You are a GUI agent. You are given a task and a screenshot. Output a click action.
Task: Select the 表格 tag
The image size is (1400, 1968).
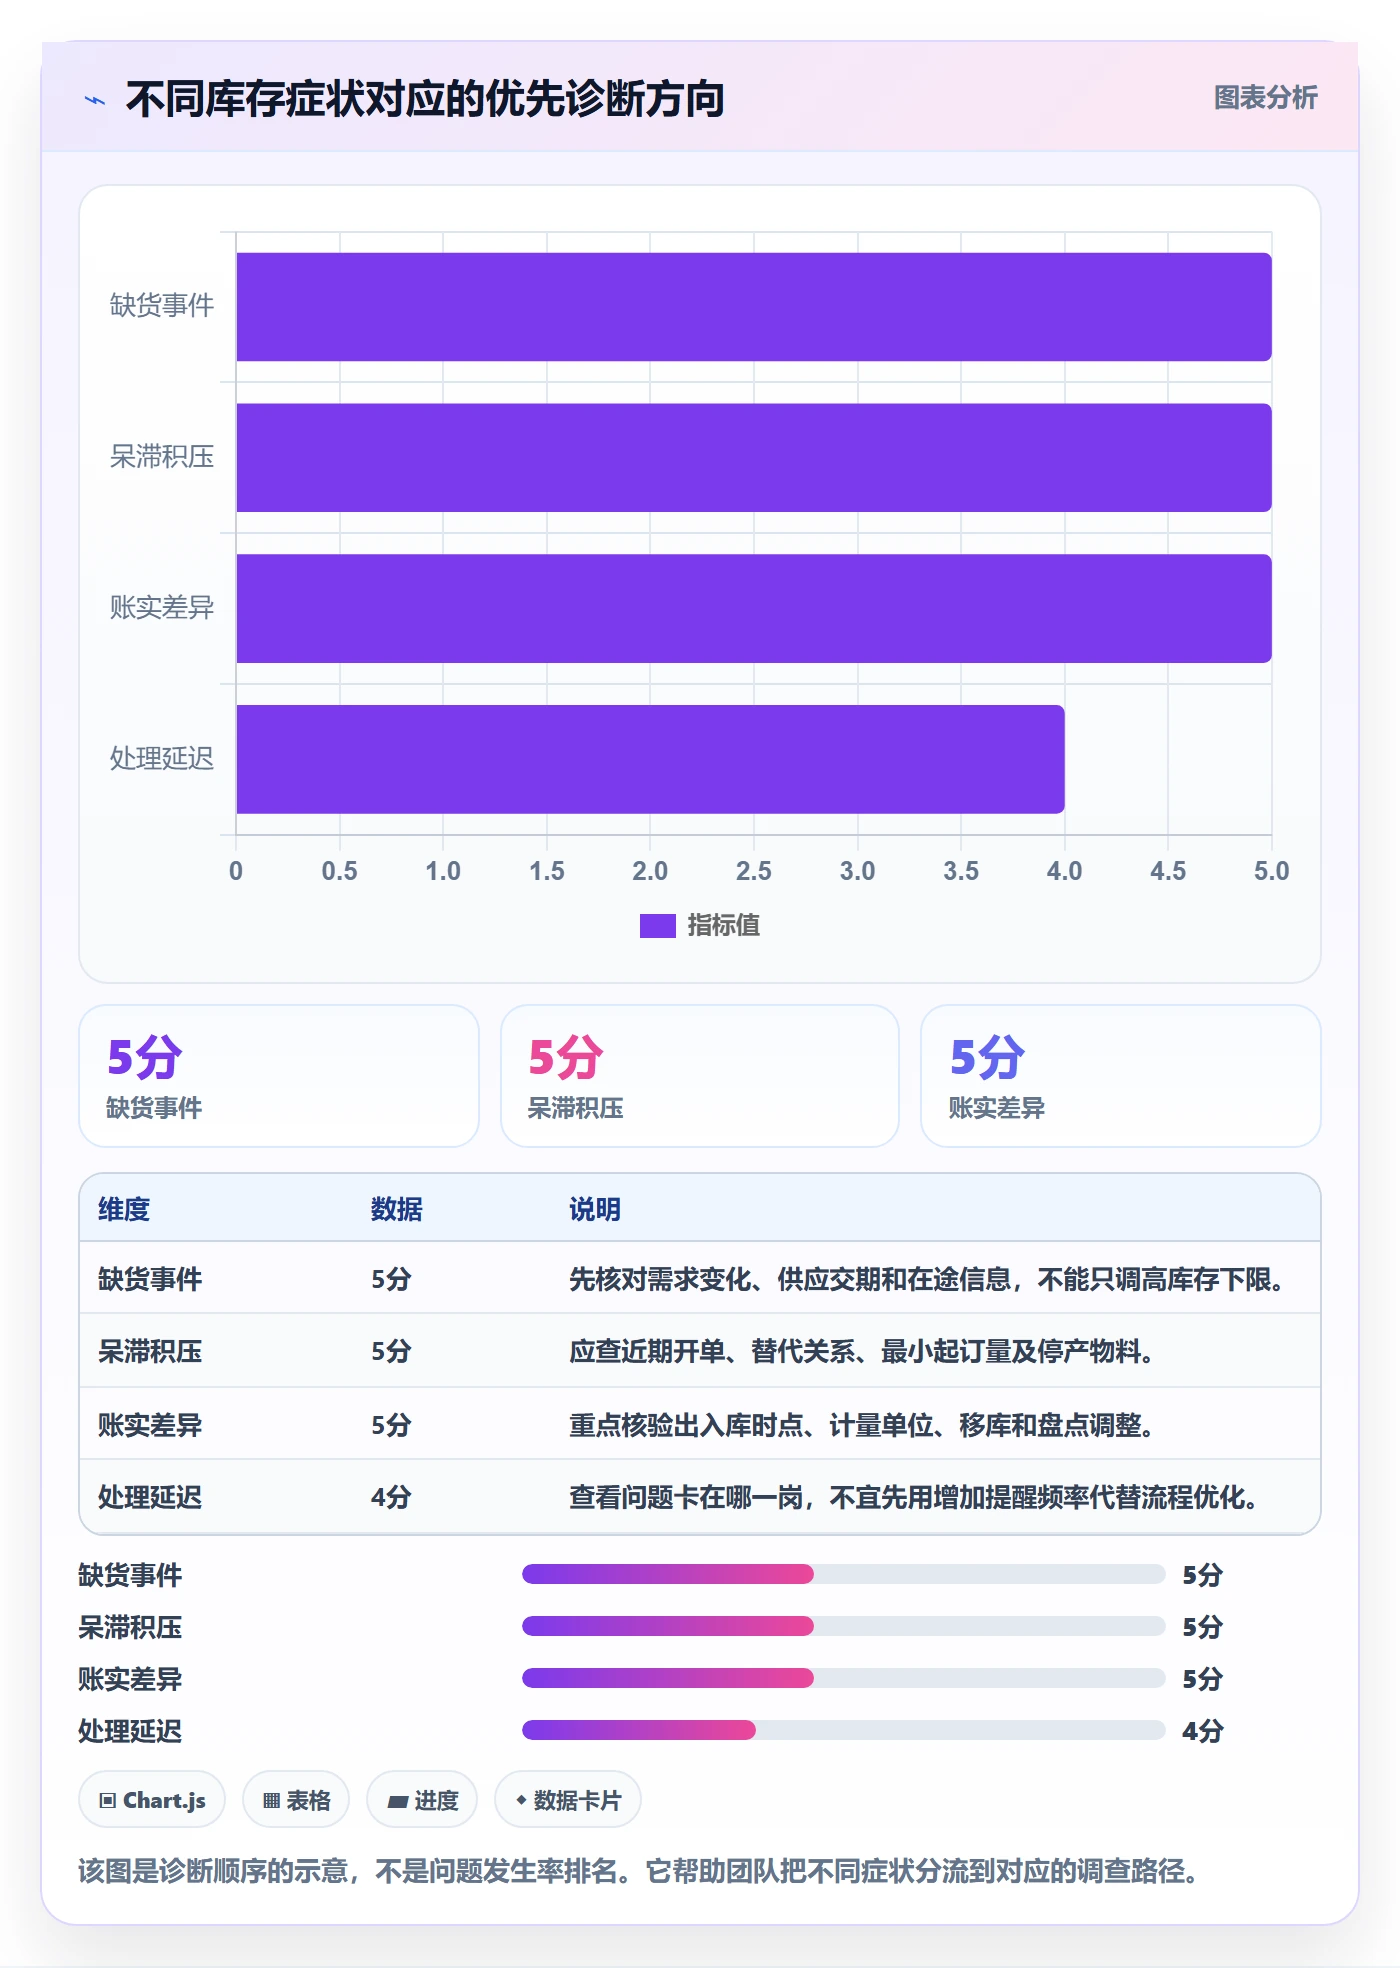(296, 1801)
